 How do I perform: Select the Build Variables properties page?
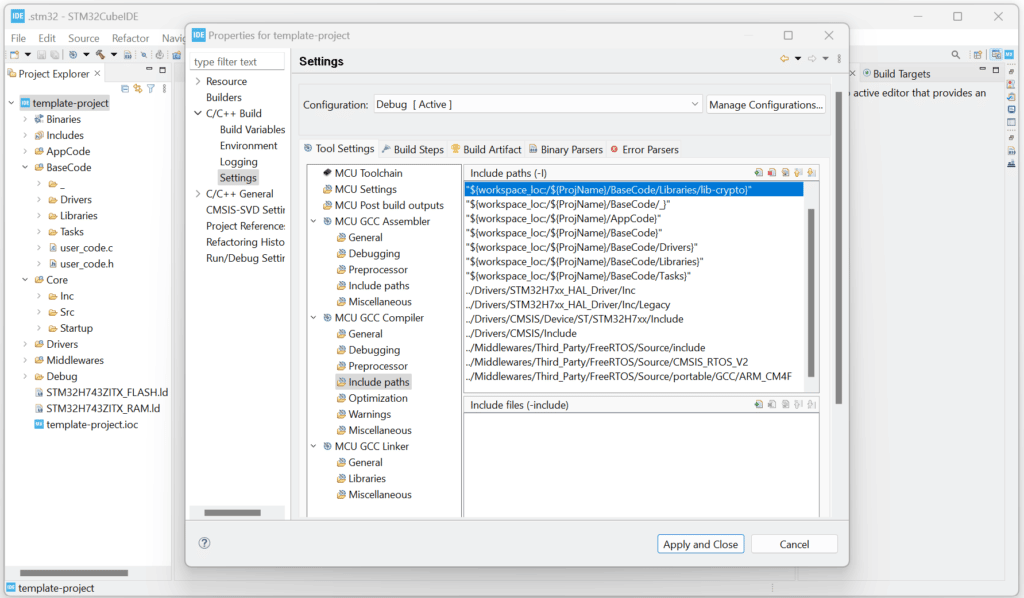coord(252,129)
